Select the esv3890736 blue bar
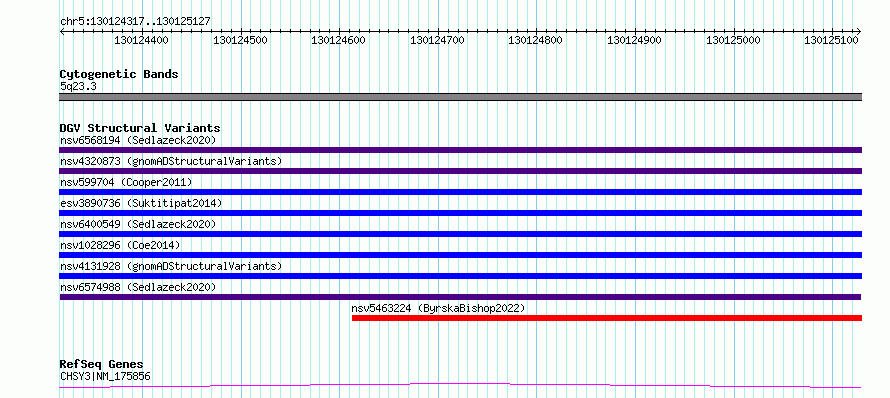 click(460, 213)
